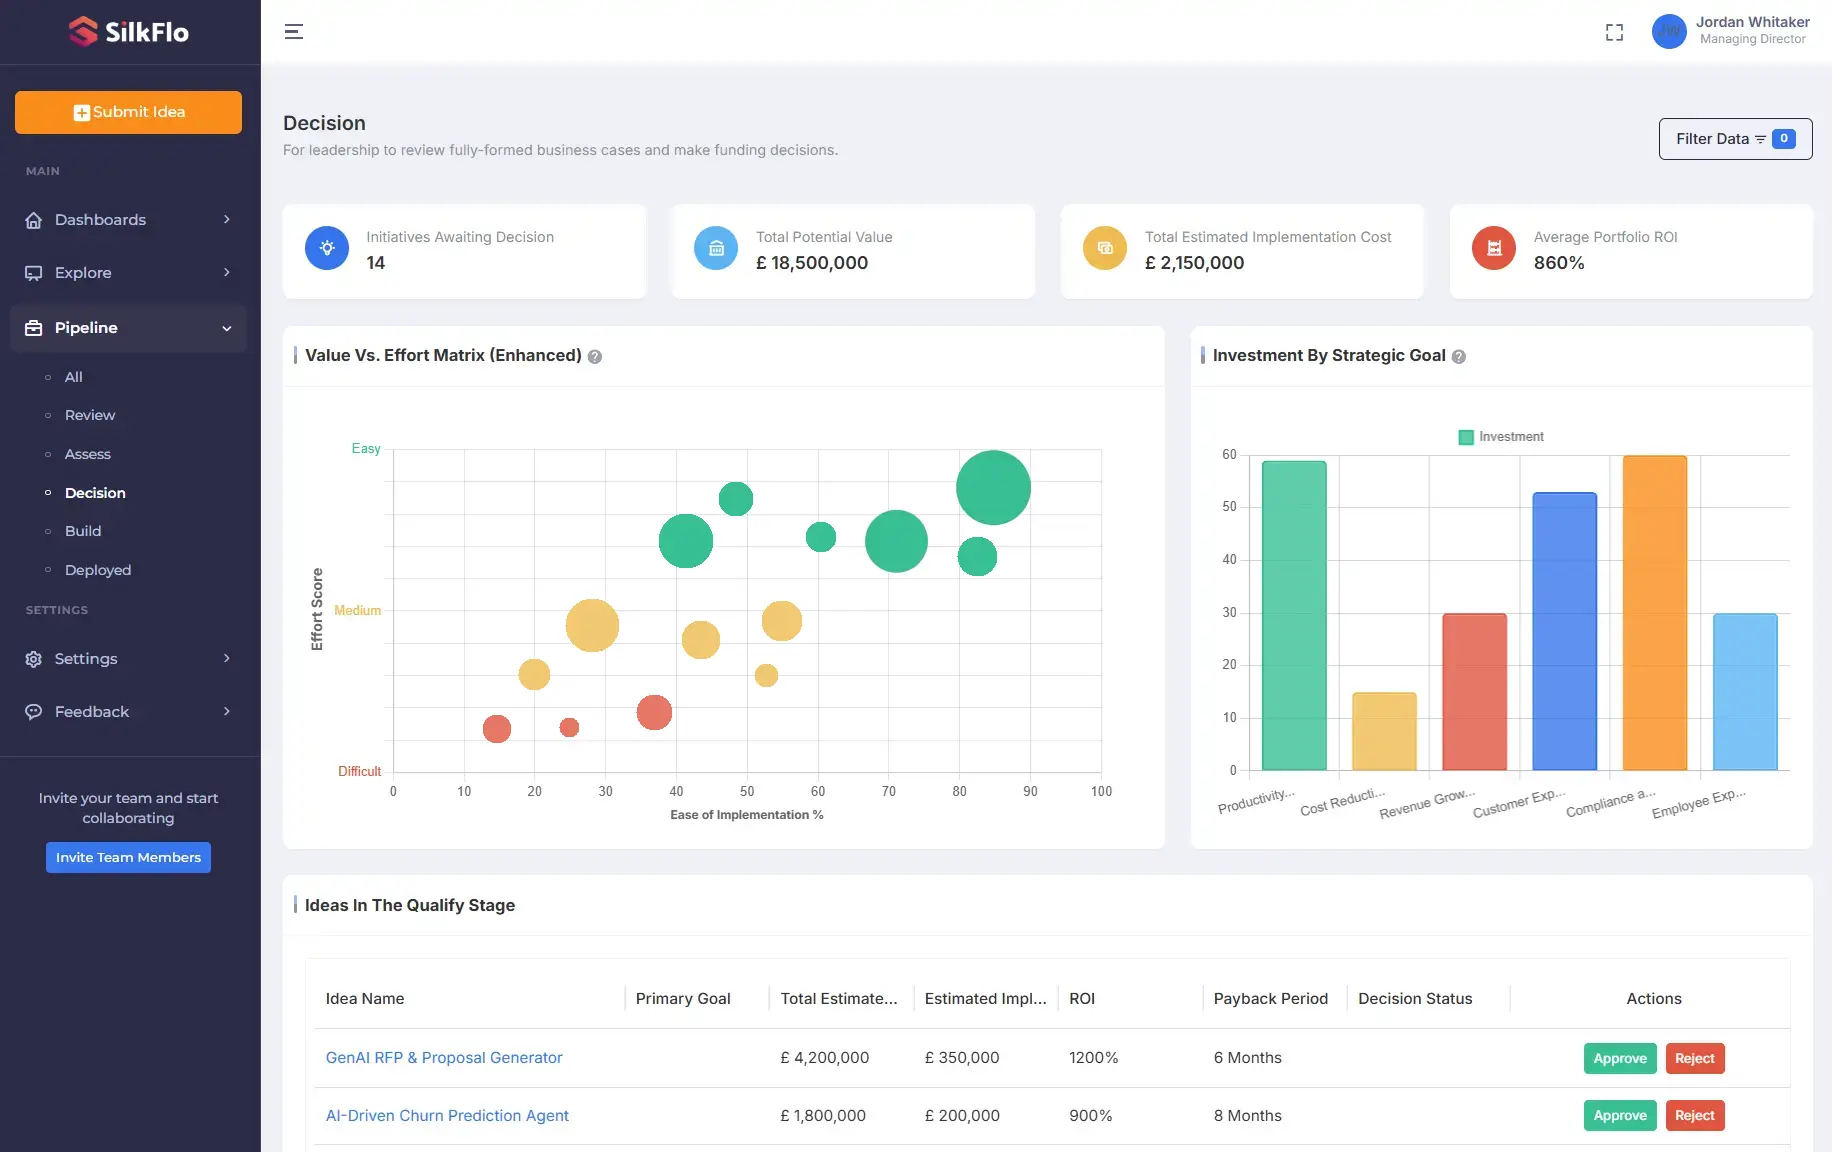The width and height of the screenshot is (1832, 1152).
Task: Open AI-Driven Churn Prediction Agent link
Action: click(447, 1116)
